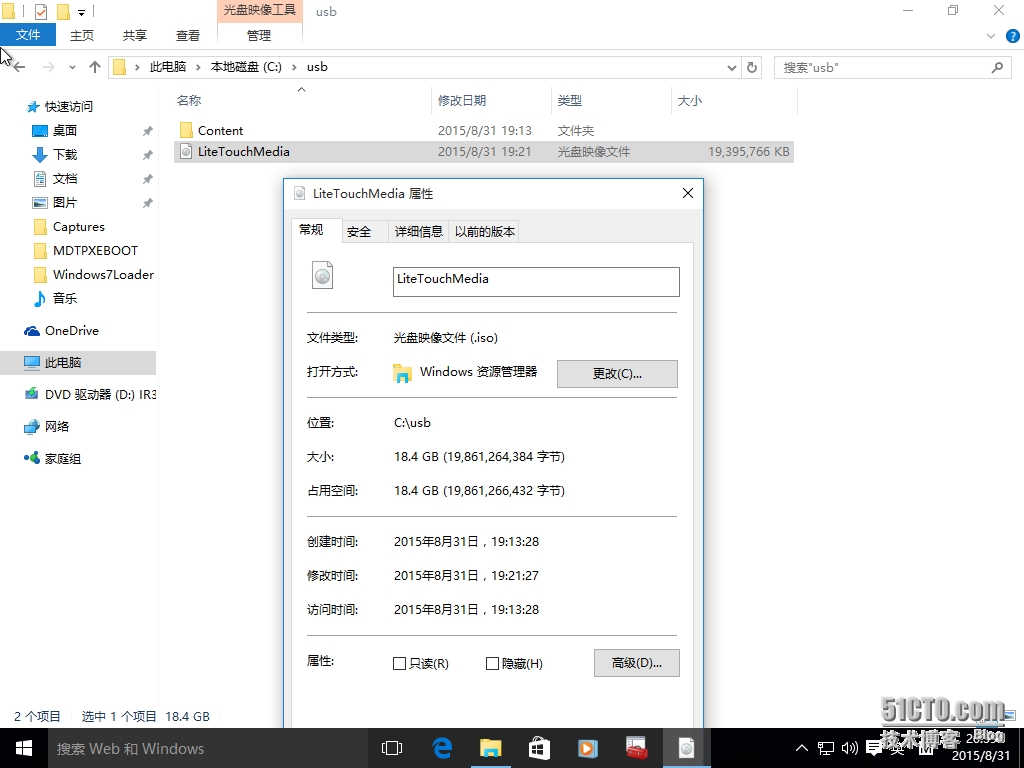This screenshot has width=1024, height=768.
Task: Expand the address bar history dropdown
Action: (x=731, y=67)
